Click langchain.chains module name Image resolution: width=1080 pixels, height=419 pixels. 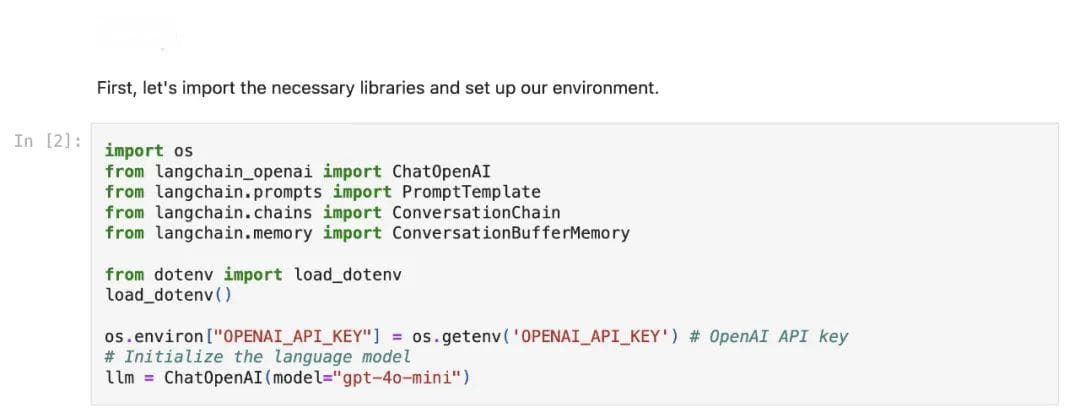[x=233, y=213]
